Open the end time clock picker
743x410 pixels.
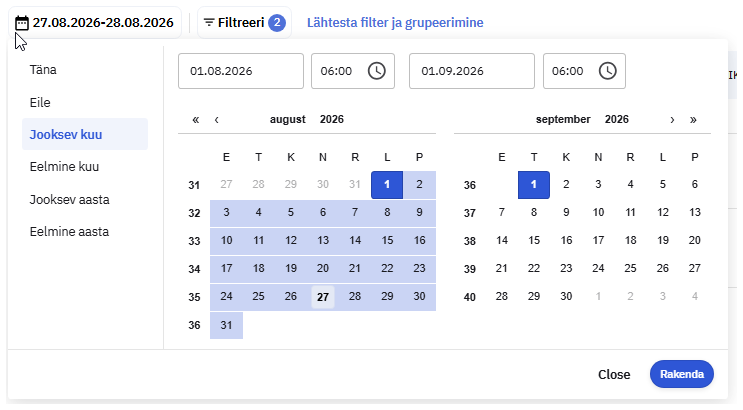[x=607, y=71]
